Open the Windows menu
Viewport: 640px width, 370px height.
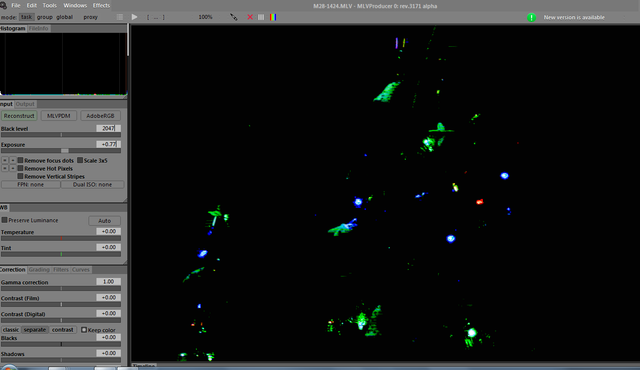[75, 5]
